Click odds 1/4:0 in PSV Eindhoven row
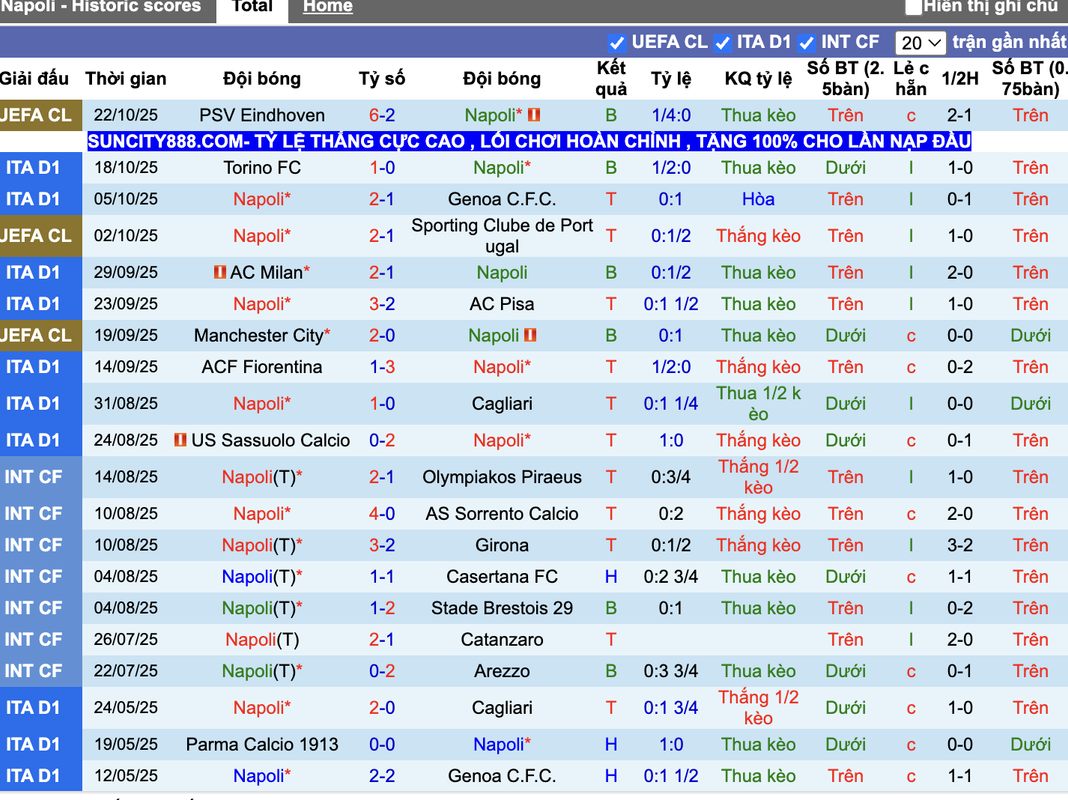This screenshot has width=1068, height=800. [x=671, y=115]
